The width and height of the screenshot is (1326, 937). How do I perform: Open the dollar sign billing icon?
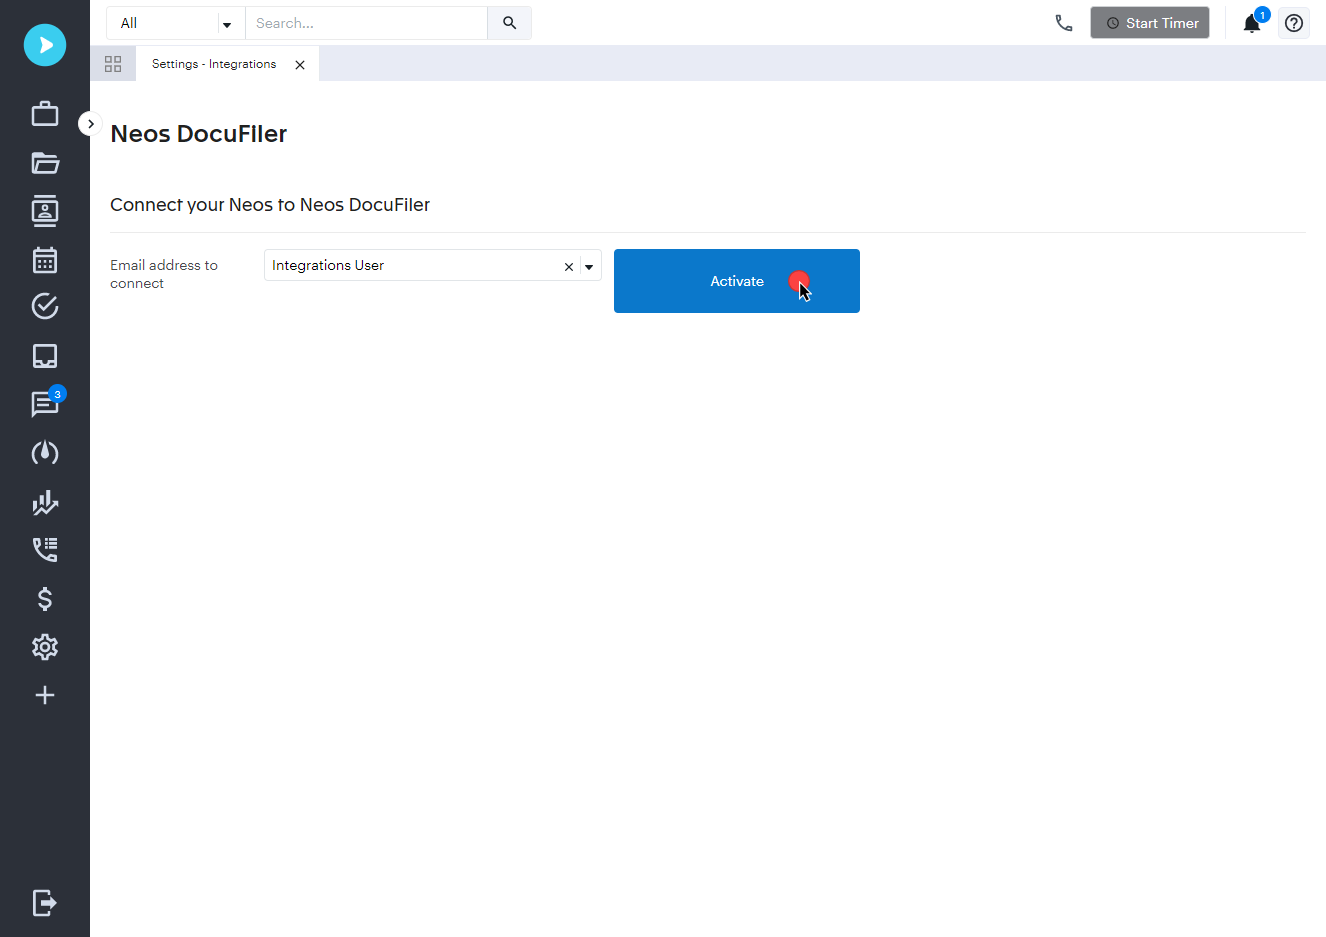coord(45,598)
